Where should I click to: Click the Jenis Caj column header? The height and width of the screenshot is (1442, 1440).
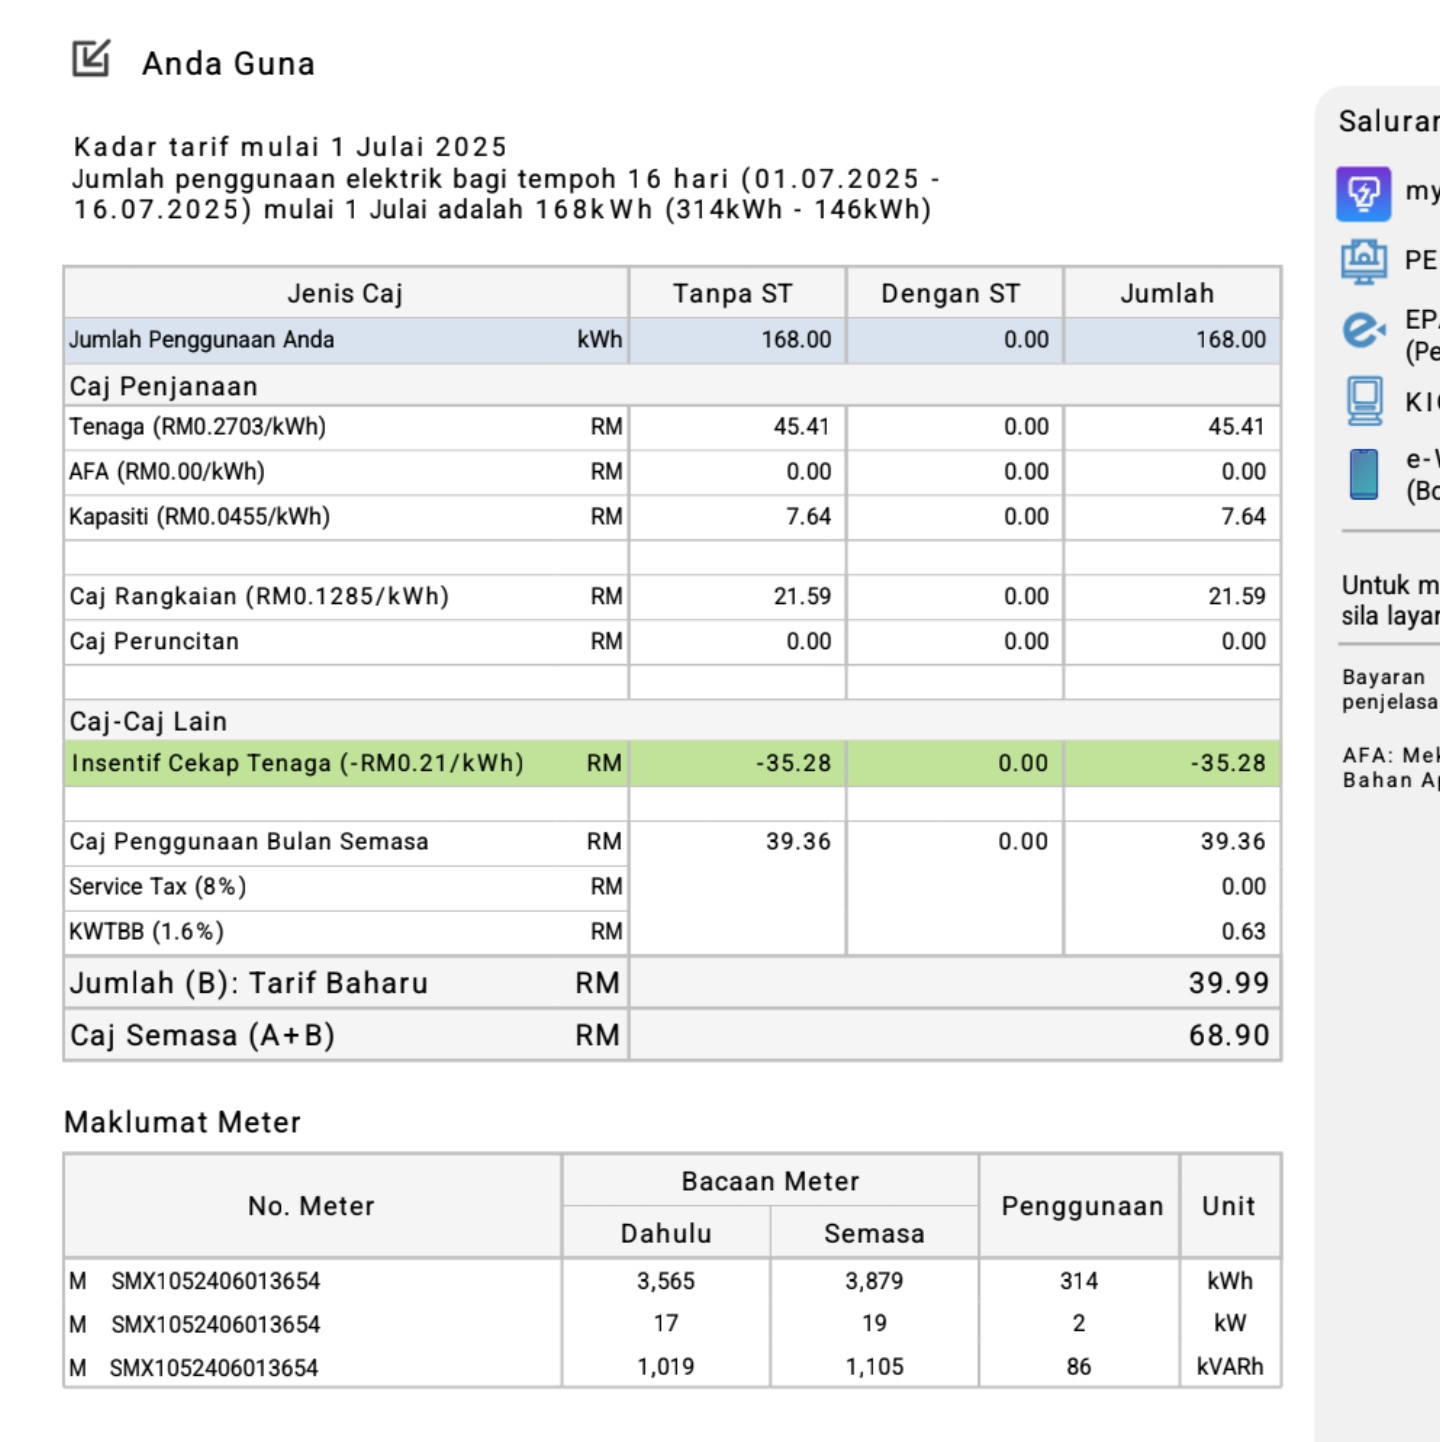pyautogui.click(x=345, y=294)
